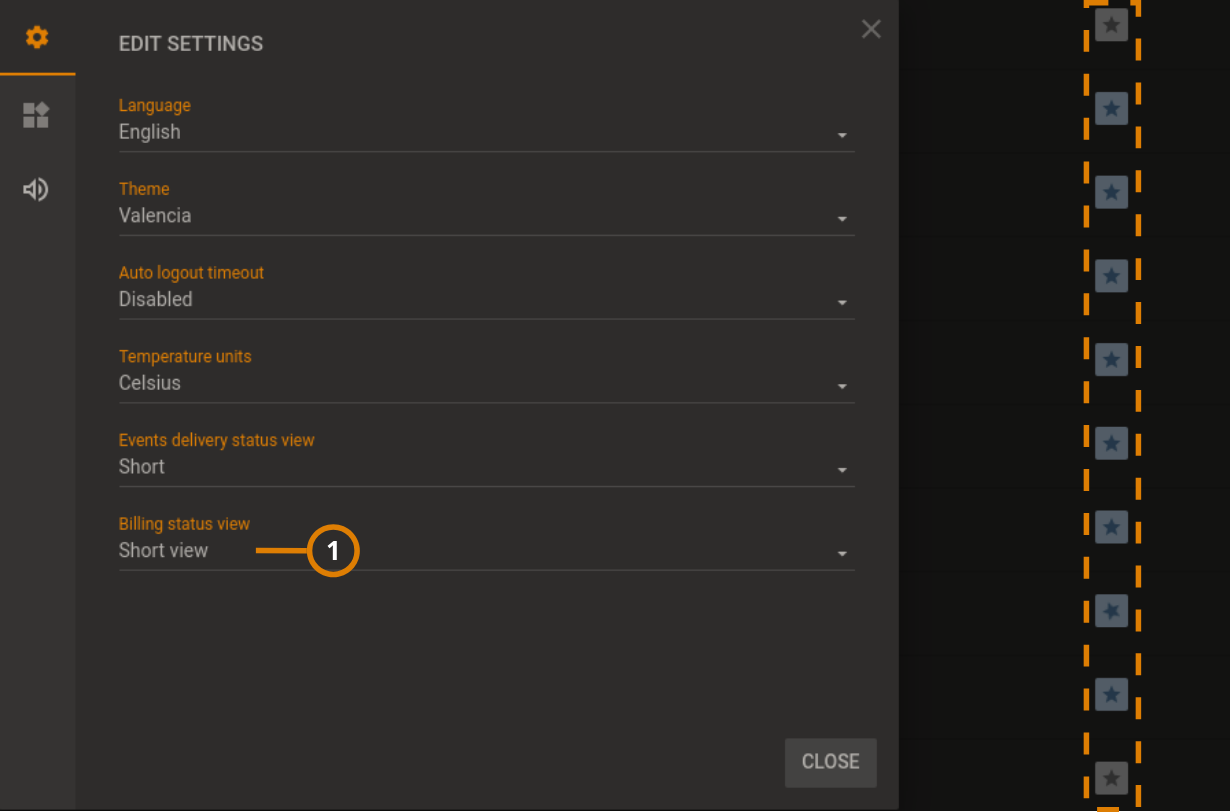Dismiss Edit Settings using the X icon
Image resolution: width=1230 pixels, height=812 pixels.
(x=871, y=29)
